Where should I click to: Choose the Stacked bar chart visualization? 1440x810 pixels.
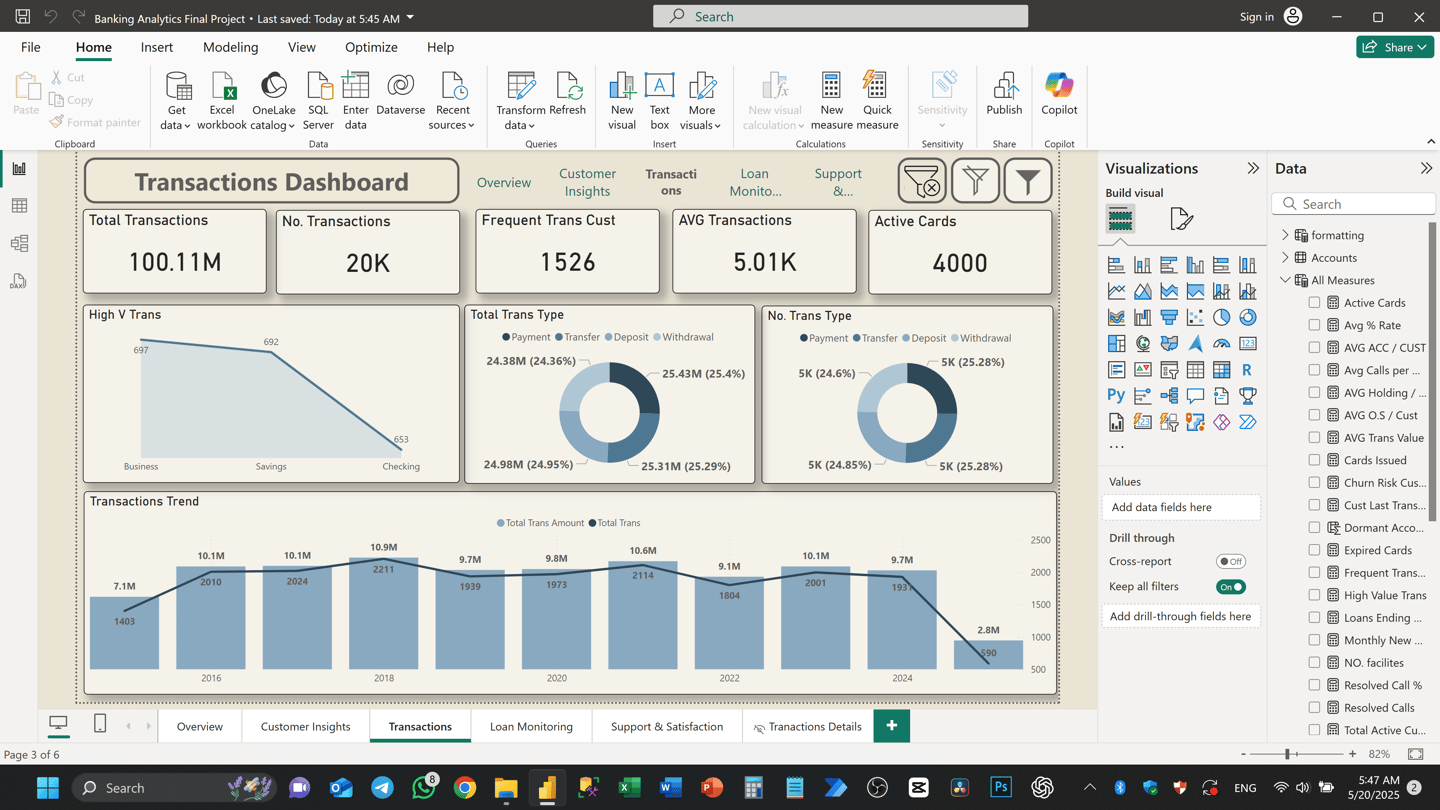click(x=1116, y=265)
